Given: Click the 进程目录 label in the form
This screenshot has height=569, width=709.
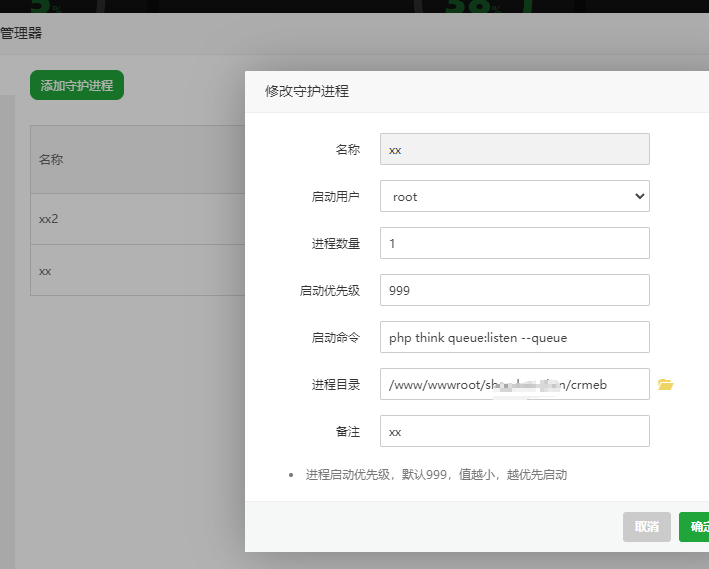Looking at the screenshot, I should coord(335,385).
